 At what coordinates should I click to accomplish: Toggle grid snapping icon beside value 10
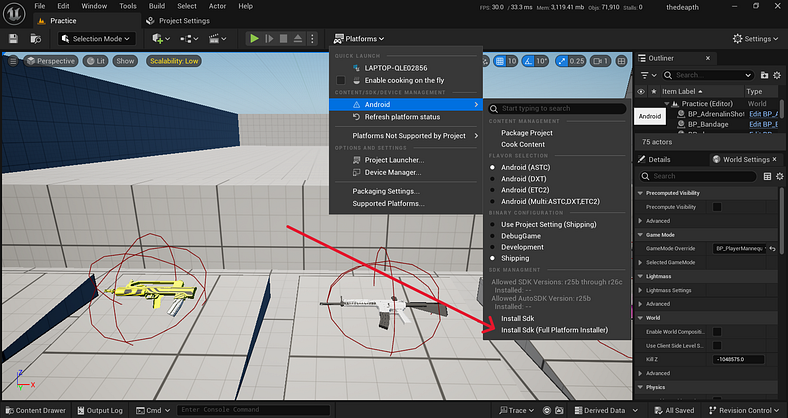coord(500,61)
